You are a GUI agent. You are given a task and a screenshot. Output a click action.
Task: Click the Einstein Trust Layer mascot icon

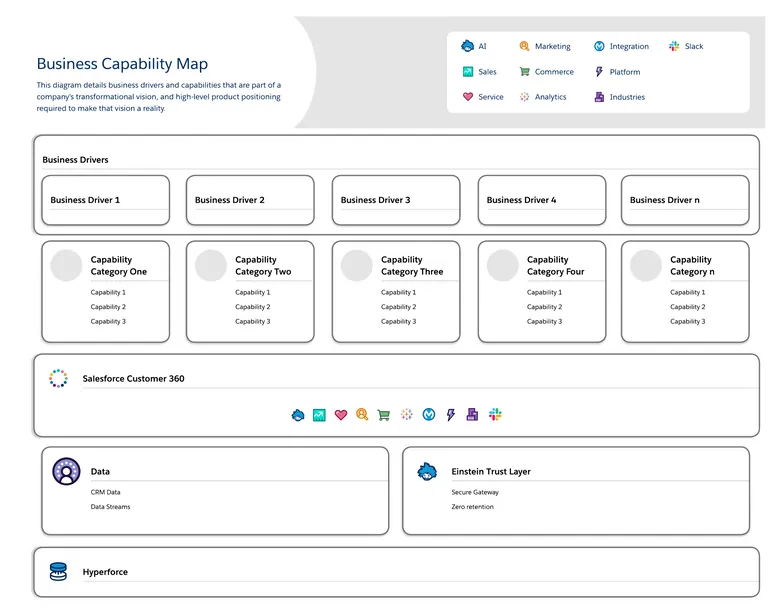[x=427, y=471]
